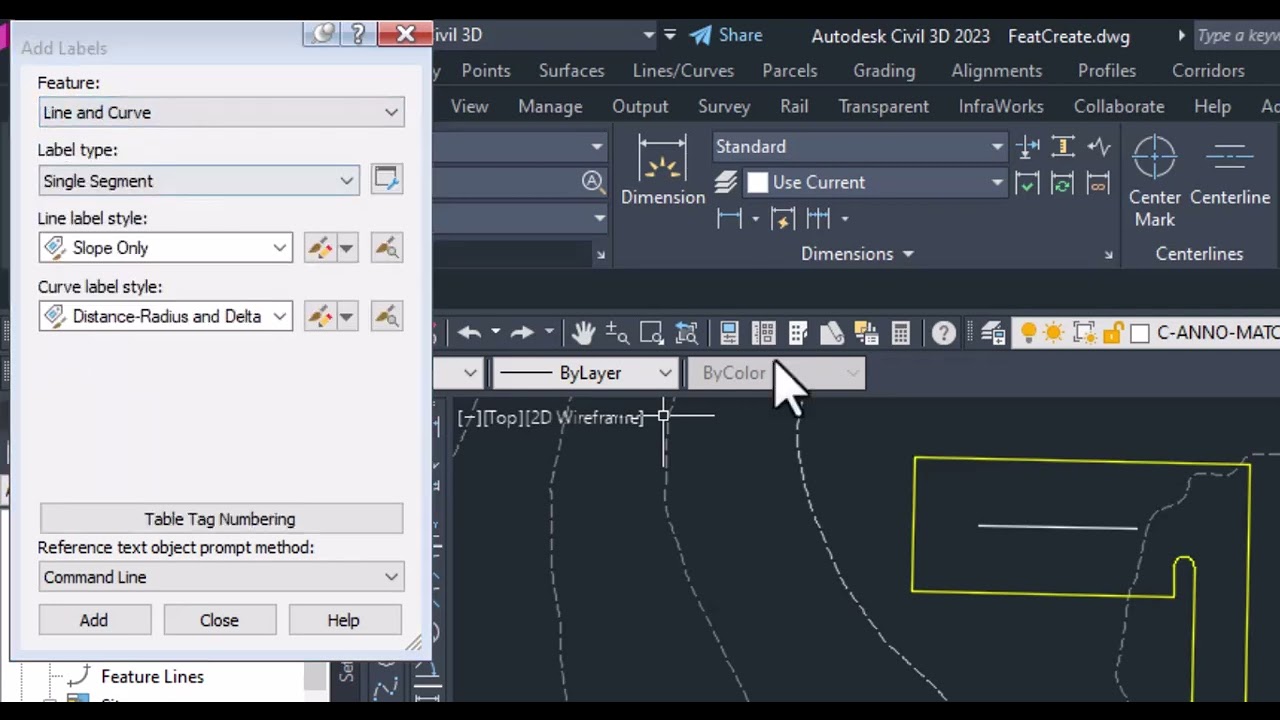Click Help in the Add Labels dialog
Image resolution: width=1280 pixels, height=720 pixels.
click(344, 620)
